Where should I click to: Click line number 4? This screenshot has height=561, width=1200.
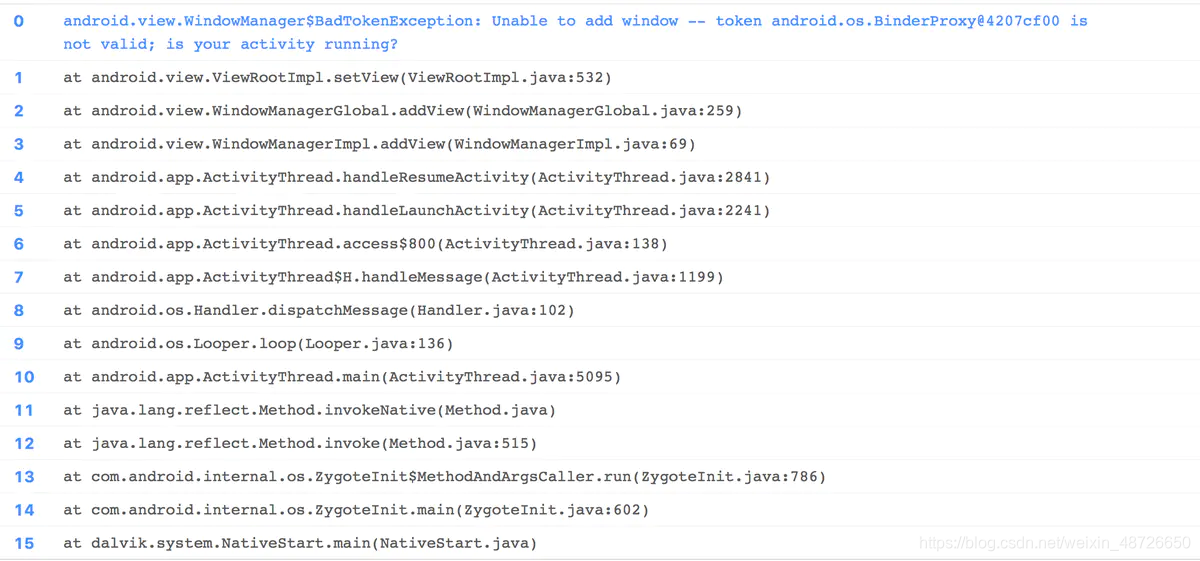pyautogui.click(x=19, y=177)
